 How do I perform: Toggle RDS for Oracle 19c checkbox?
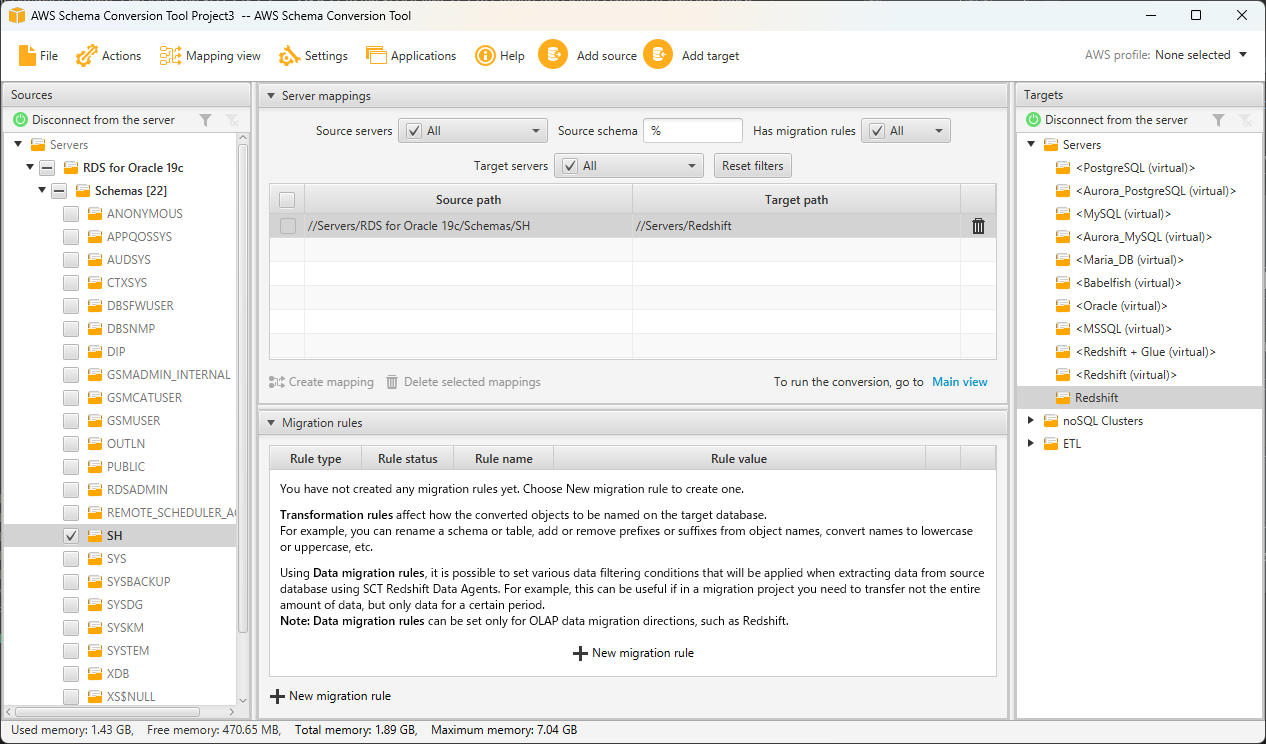(47, 168)
